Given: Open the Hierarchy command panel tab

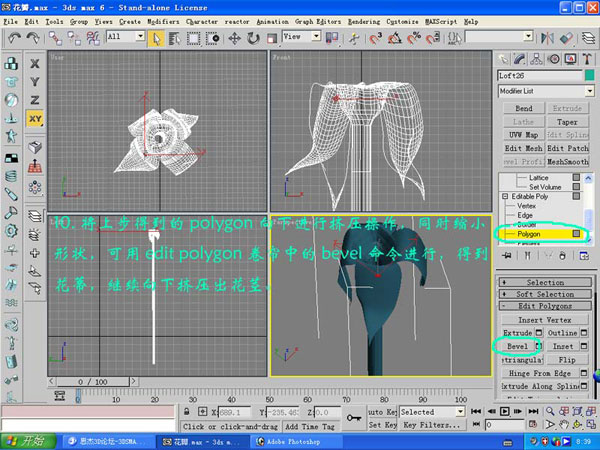Looking at the screenshot, I should click(536, 59).
